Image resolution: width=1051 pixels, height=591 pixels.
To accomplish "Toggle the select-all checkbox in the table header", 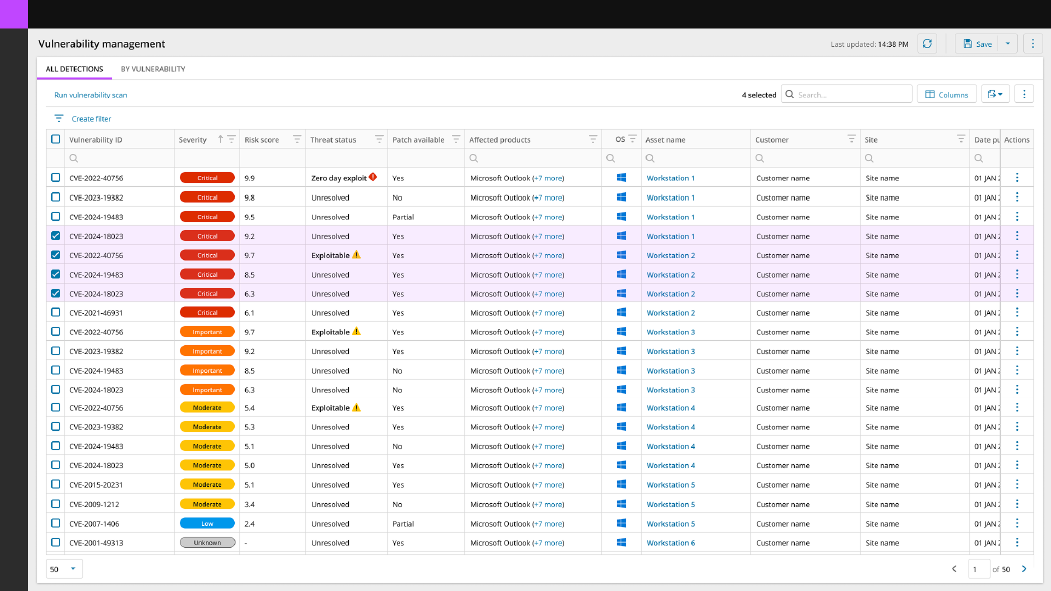I will click(56, 140).
